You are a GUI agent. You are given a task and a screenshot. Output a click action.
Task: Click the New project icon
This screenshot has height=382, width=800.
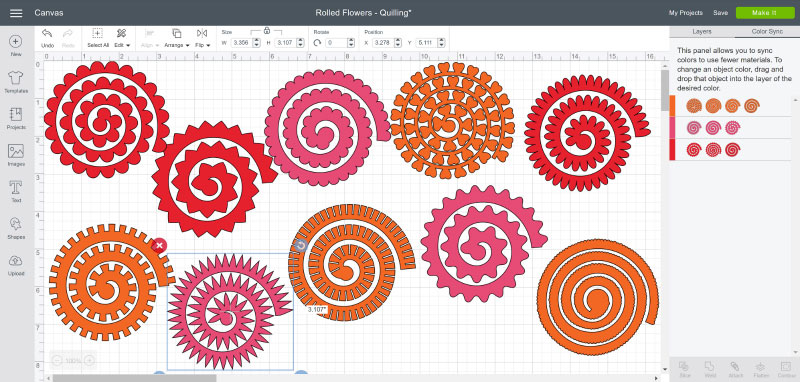click(16, 41)
